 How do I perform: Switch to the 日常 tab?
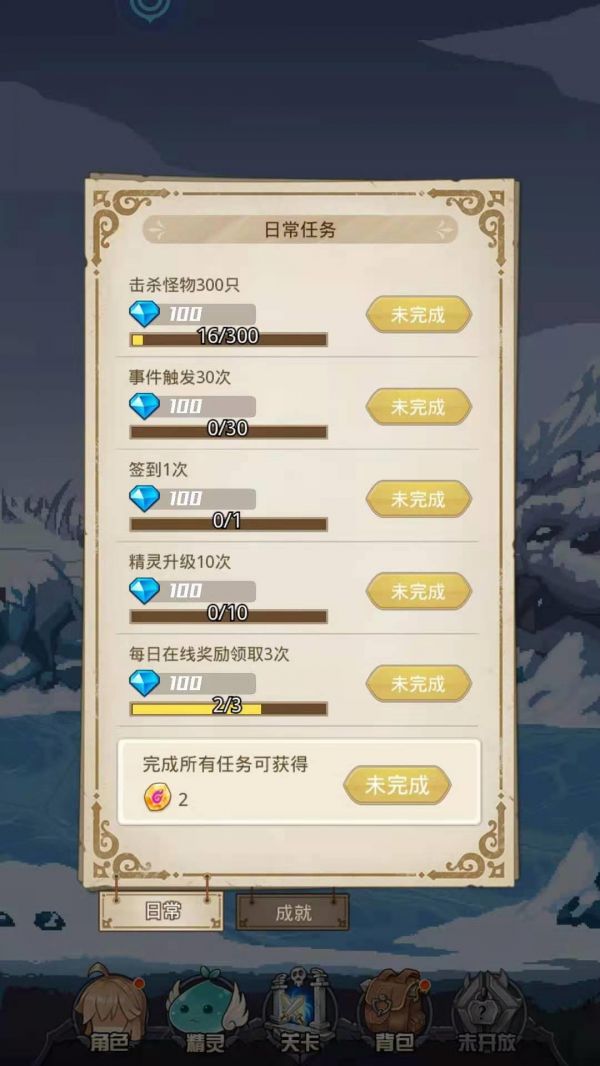tap(161, 912)
